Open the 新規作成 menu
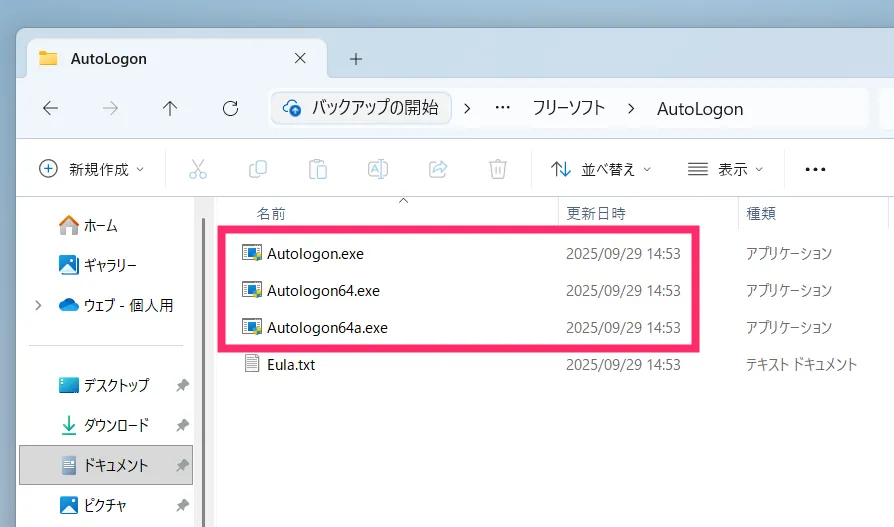The image size is (894, 527). point(91,169)
